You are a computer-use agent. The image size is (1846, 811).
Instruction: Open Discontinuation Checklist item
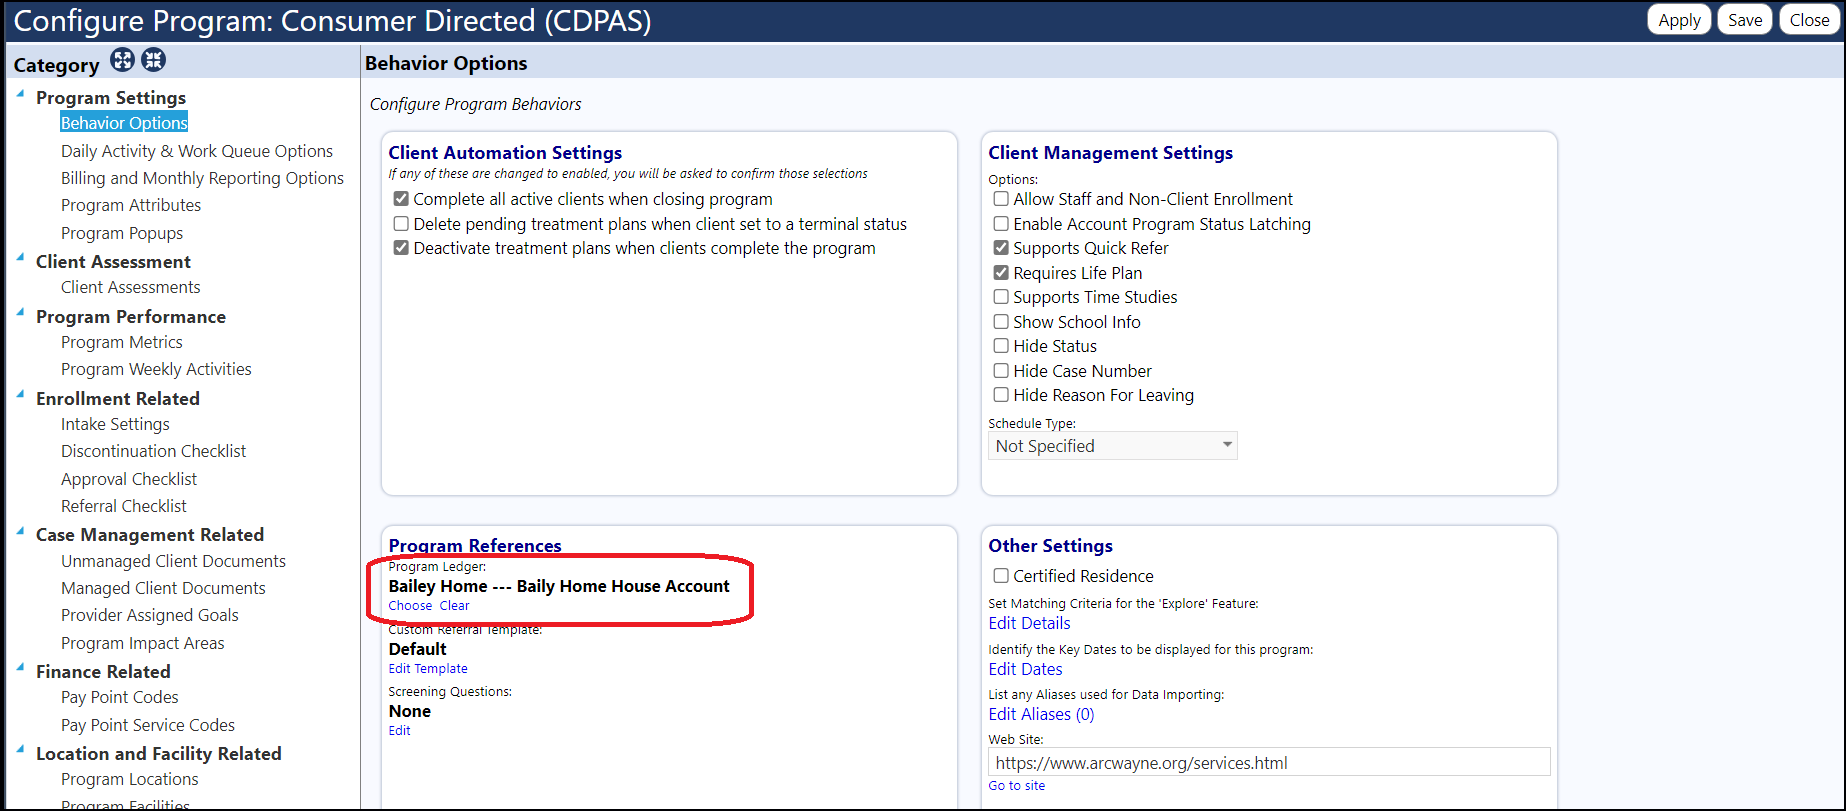pyautogui.click(x=153, y=451)
